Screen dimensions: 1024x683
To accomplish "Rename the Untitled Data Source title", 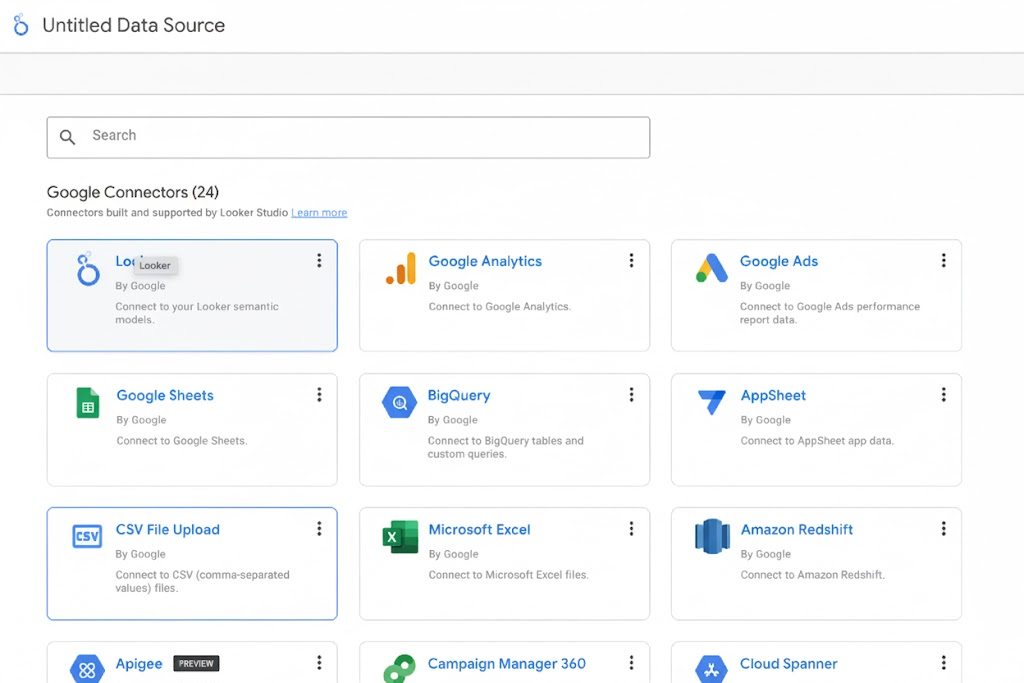I will tap(133, 25).
